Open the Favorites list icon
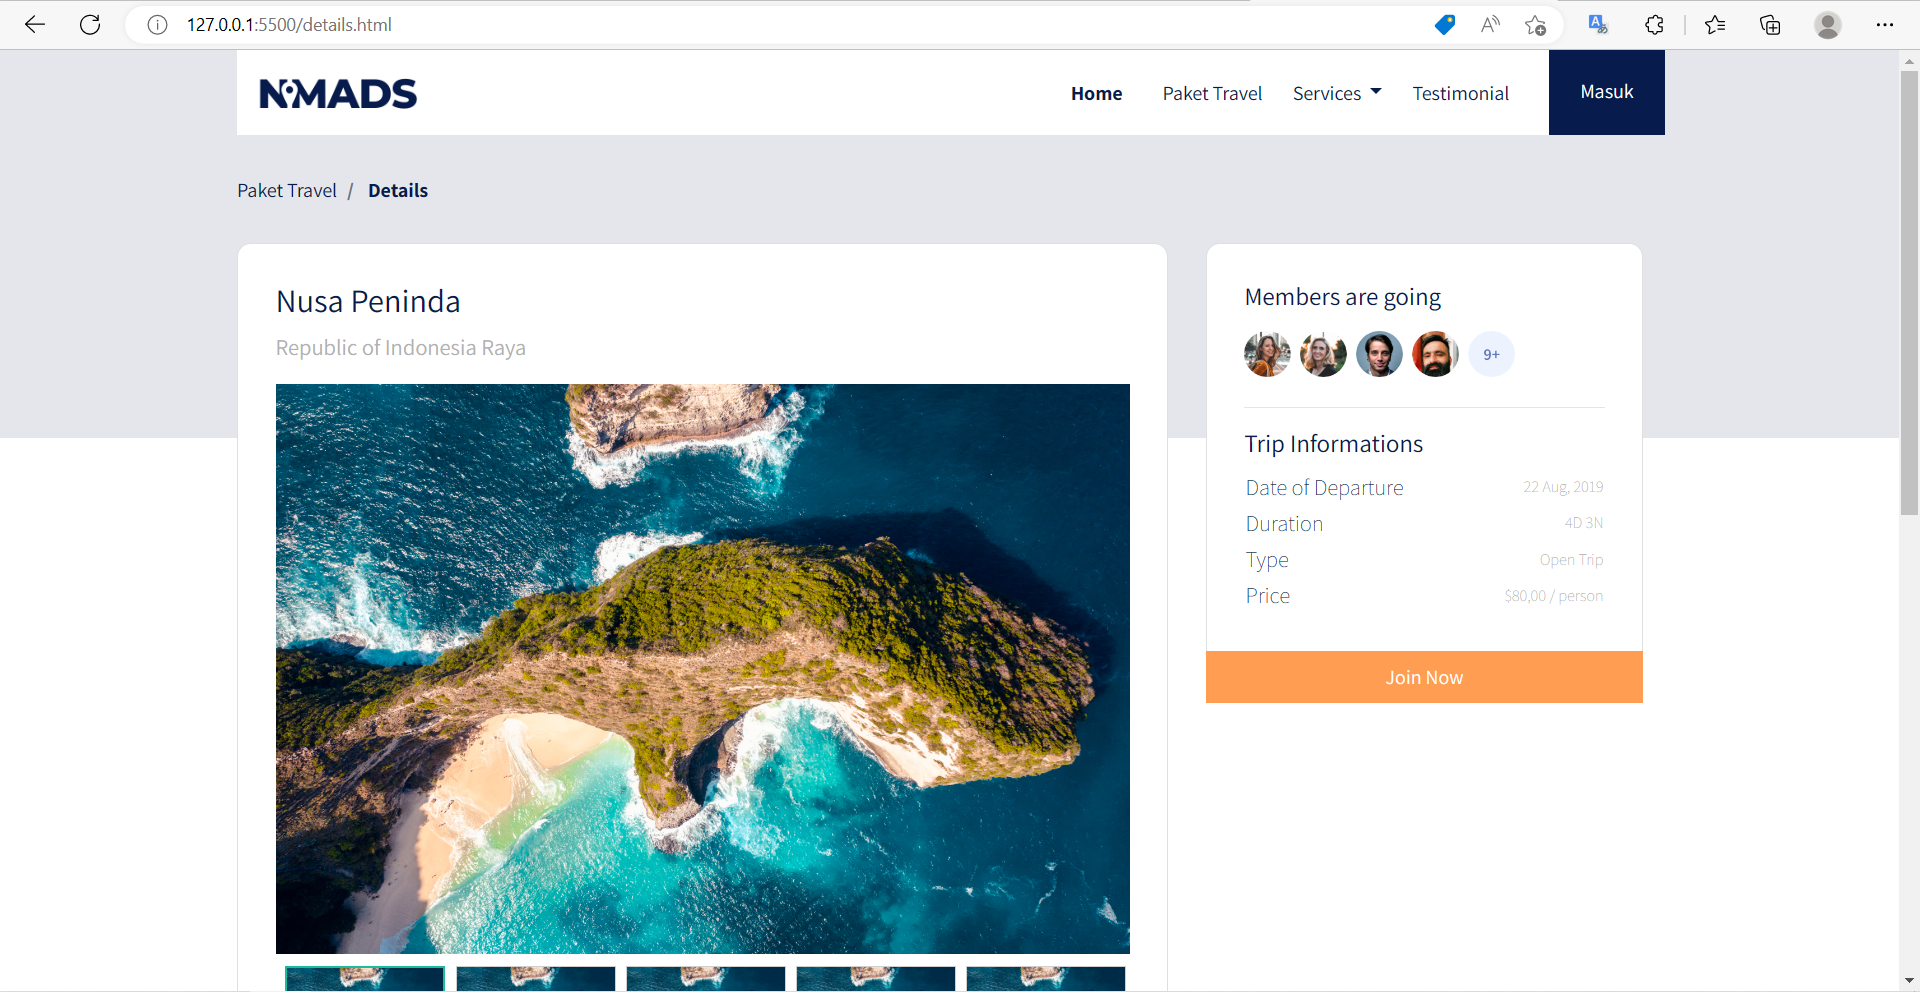The height and width of the screenshot is (992, 1920). pyautogui.click(x=1715, y=25)
